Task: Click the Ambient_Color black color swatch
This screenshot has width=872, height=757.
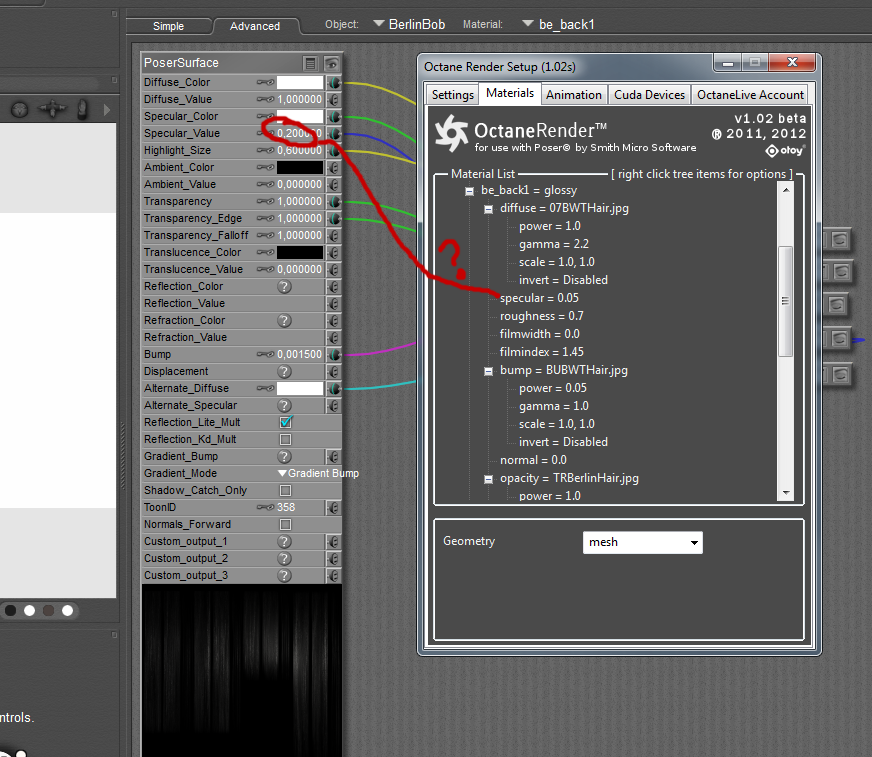Action: (x=300, y=167)
